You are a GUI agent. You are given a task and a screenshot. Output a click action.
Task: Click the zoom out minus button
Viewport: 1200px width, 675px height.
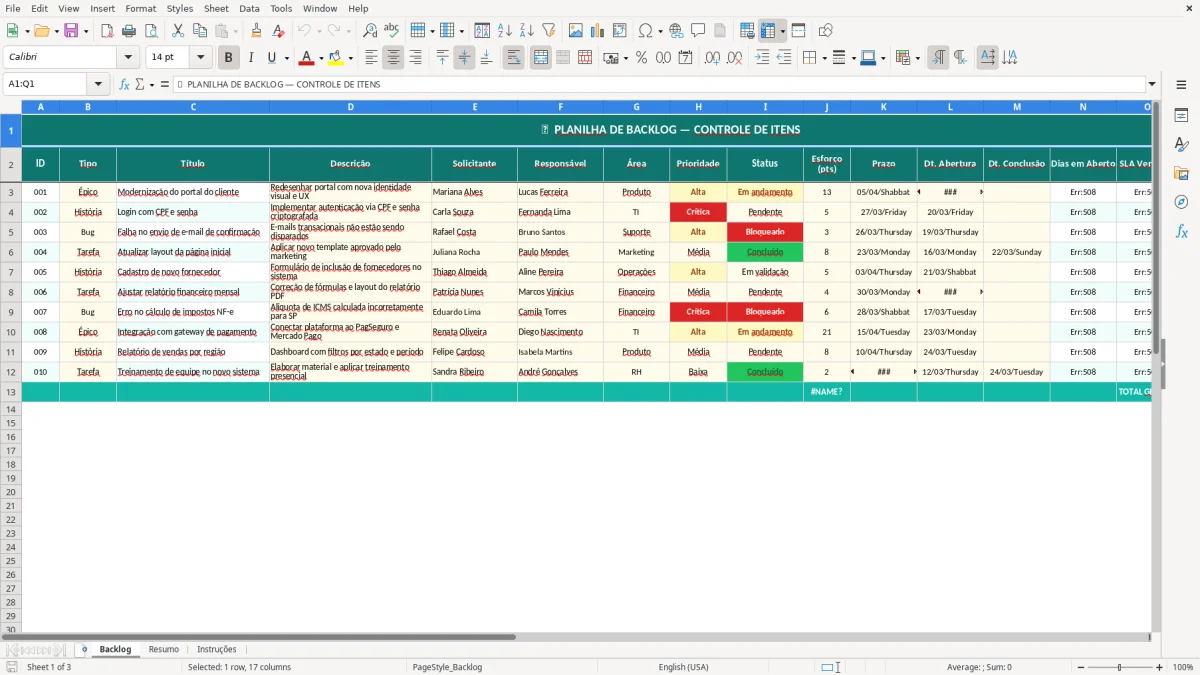tap(1083, 667)
